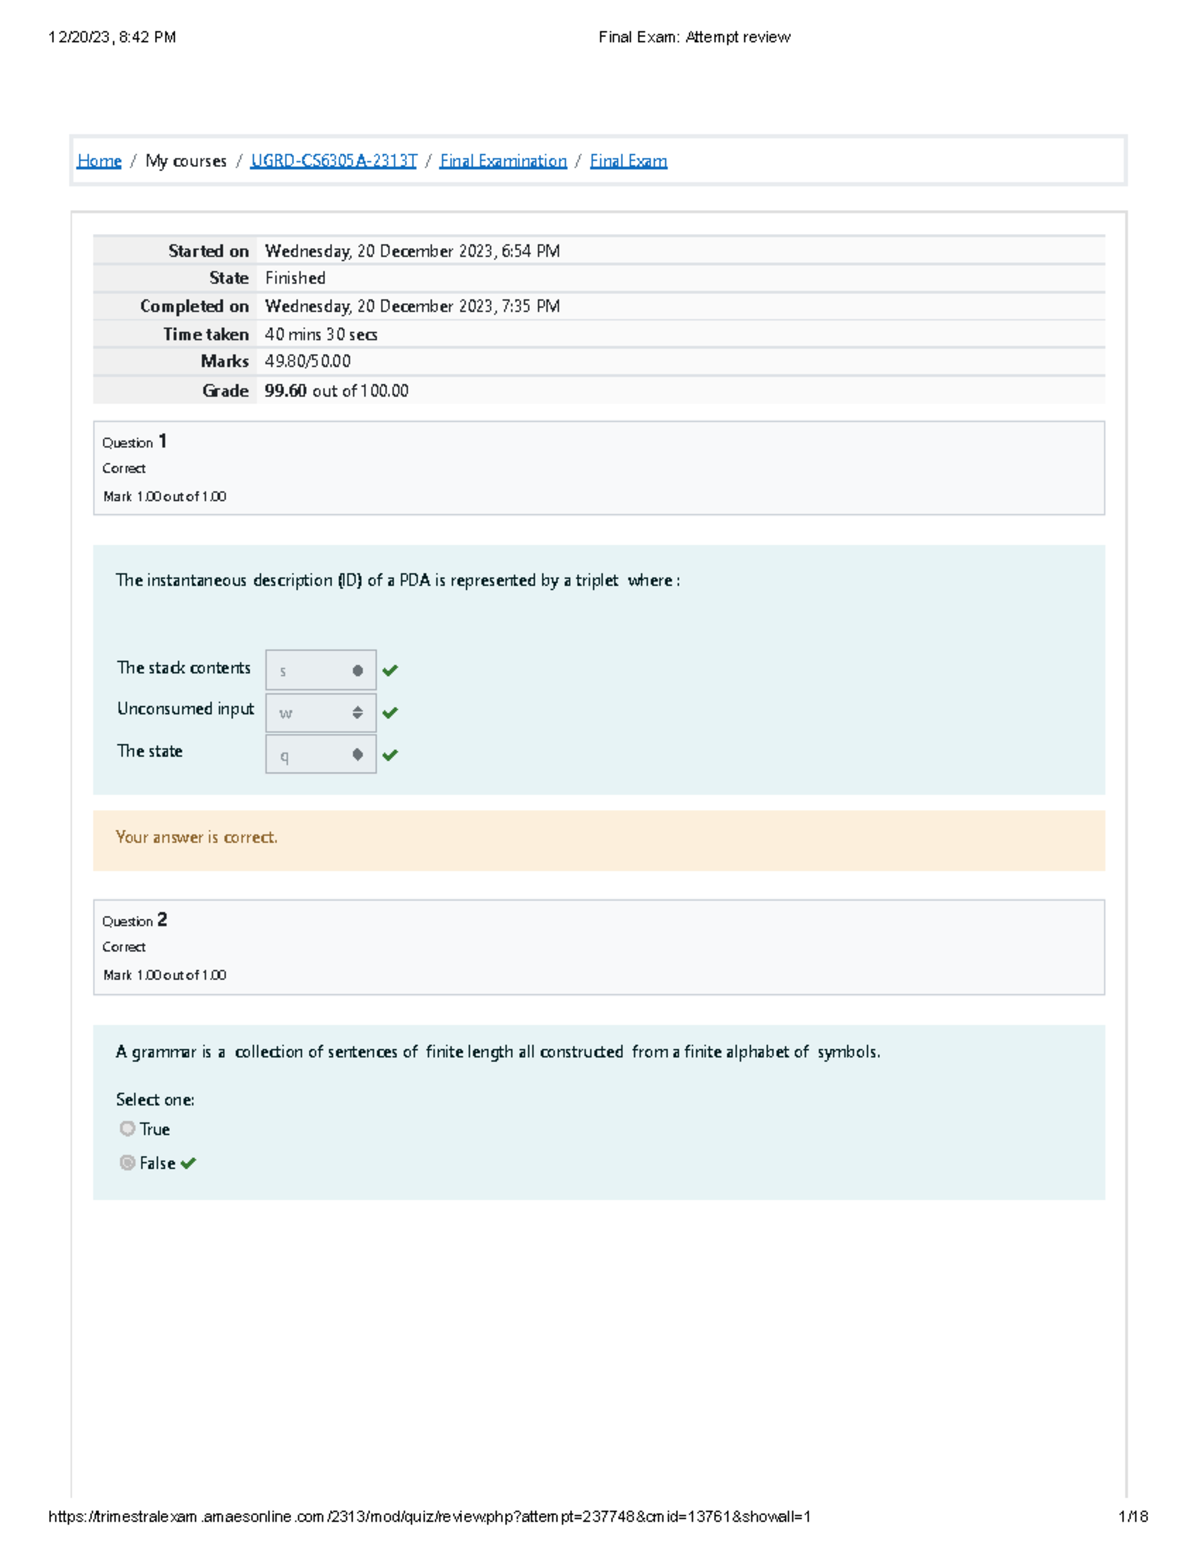
Task: Open the Final Exam breadcrumb link
Action: (x=628, y=161)
